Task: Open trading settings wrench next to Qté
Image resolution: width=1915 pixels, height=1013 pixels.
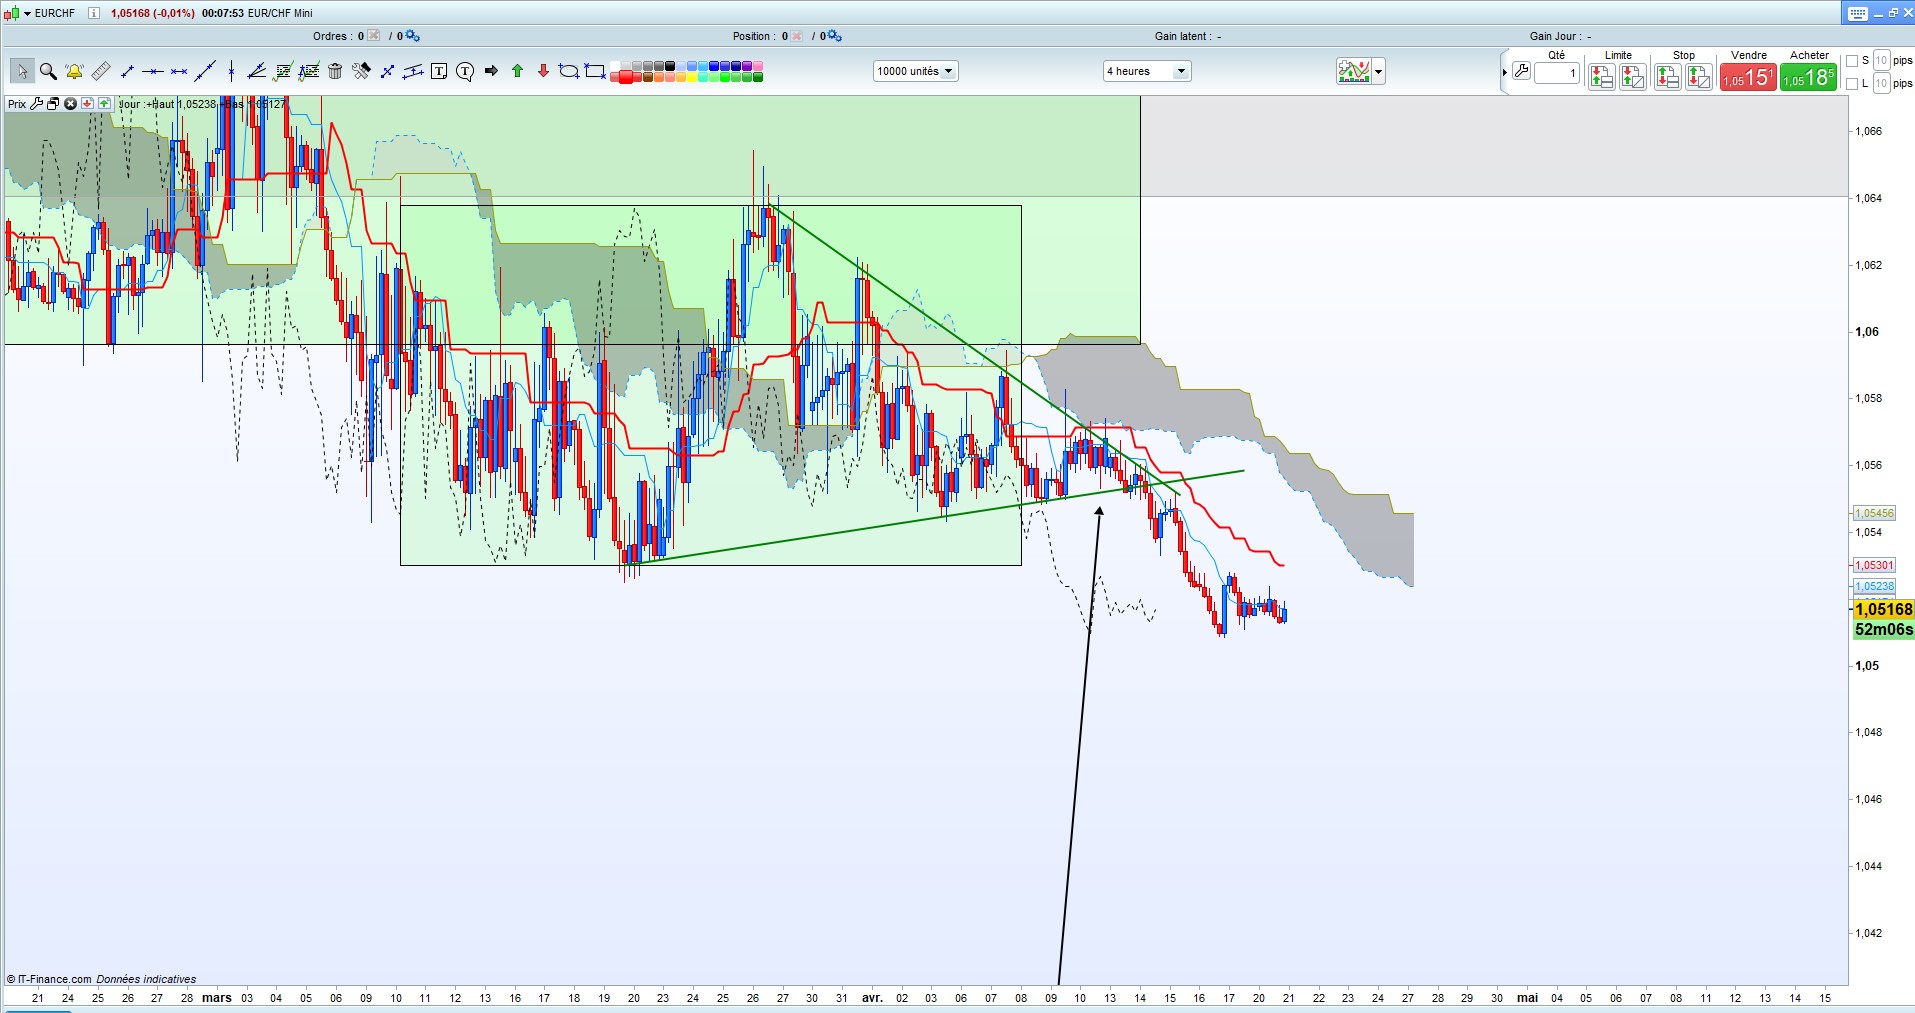Action: [x=1521, y=72]
